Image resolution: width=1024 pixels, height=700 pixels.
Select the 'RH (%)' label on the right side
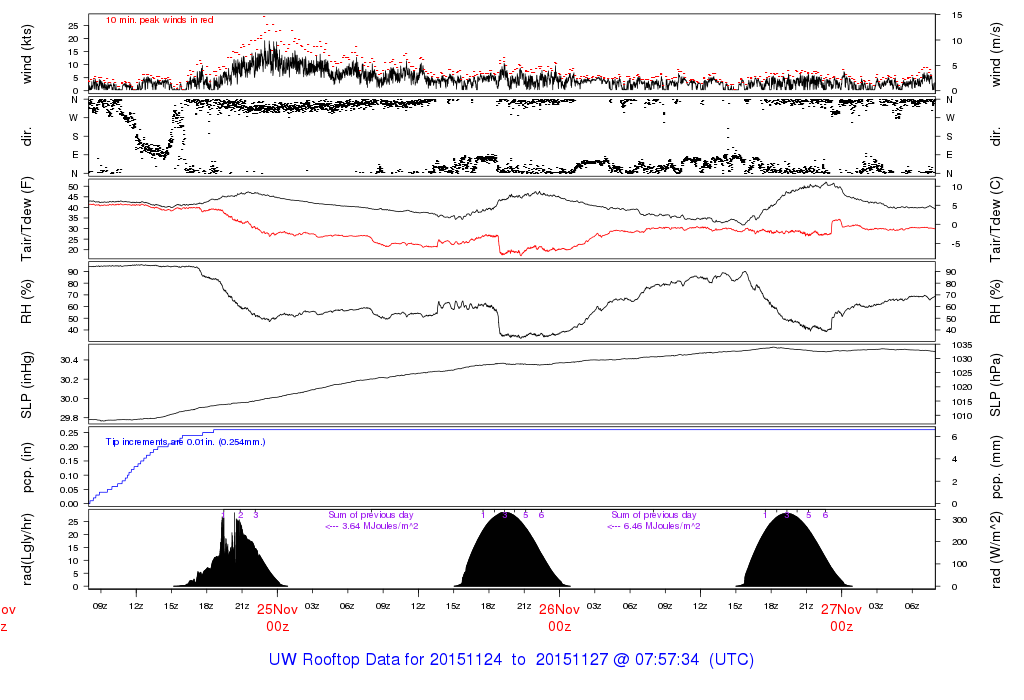[995, 302]
